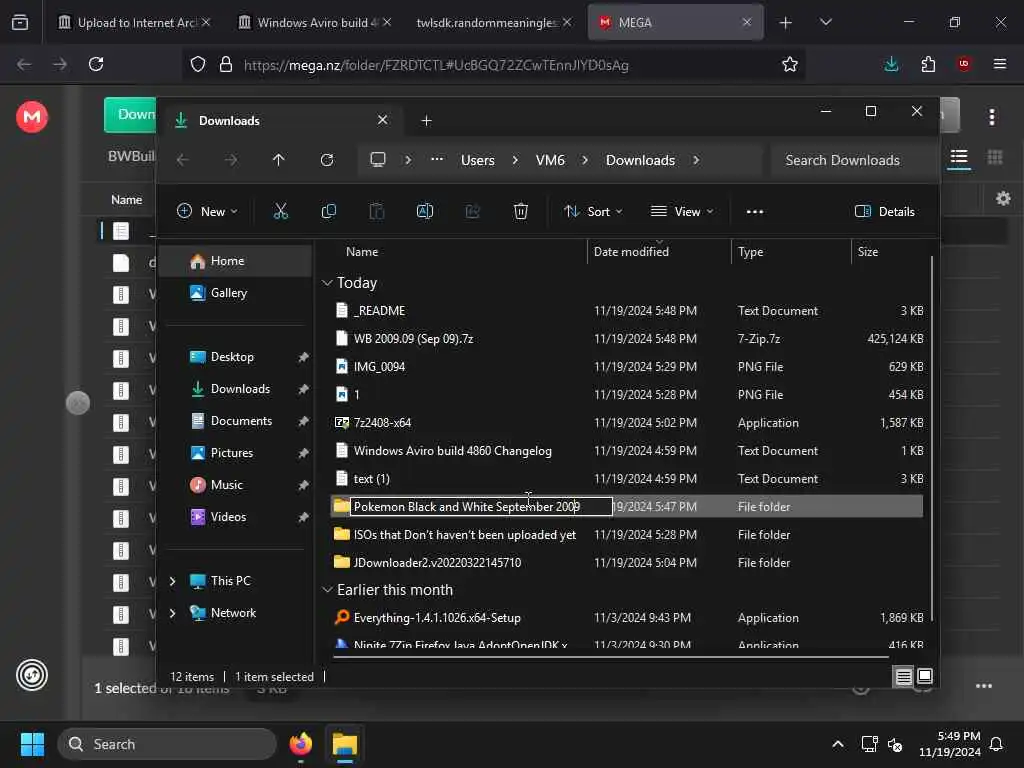Viewport: 1024px width, 768px height.
Task: Open the See more three-dots toolbar menu
Action: point(755,212)
